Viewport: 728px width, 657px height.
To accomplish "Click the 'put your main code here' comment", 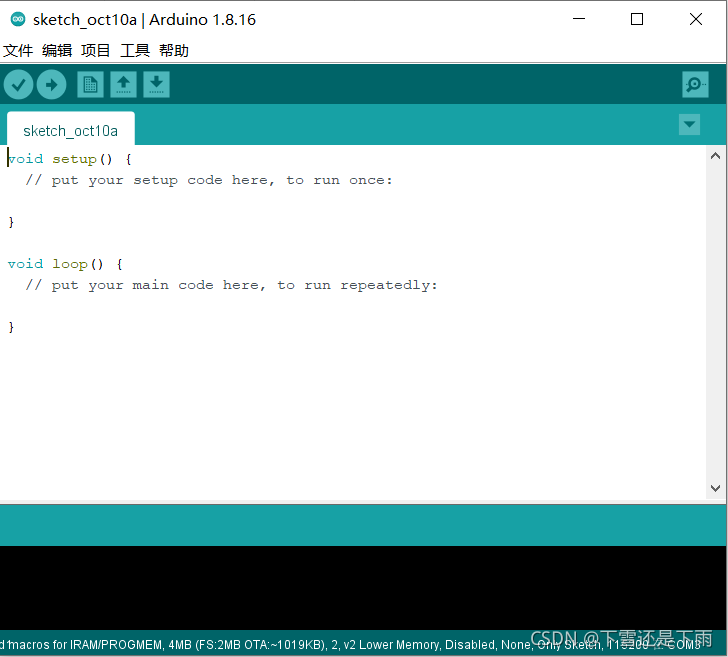I will pyautogui.click(x=232, y=285).
